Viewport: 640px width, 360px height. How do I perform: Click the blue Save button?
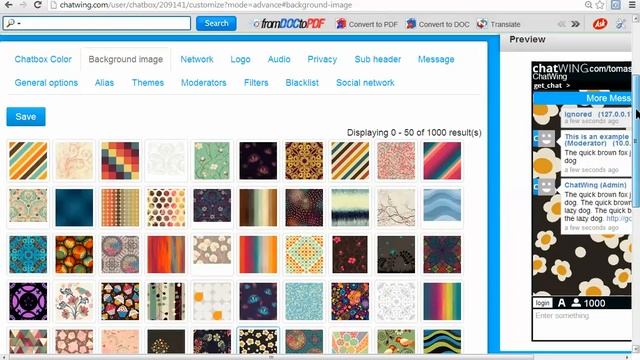tap(26, 117)
